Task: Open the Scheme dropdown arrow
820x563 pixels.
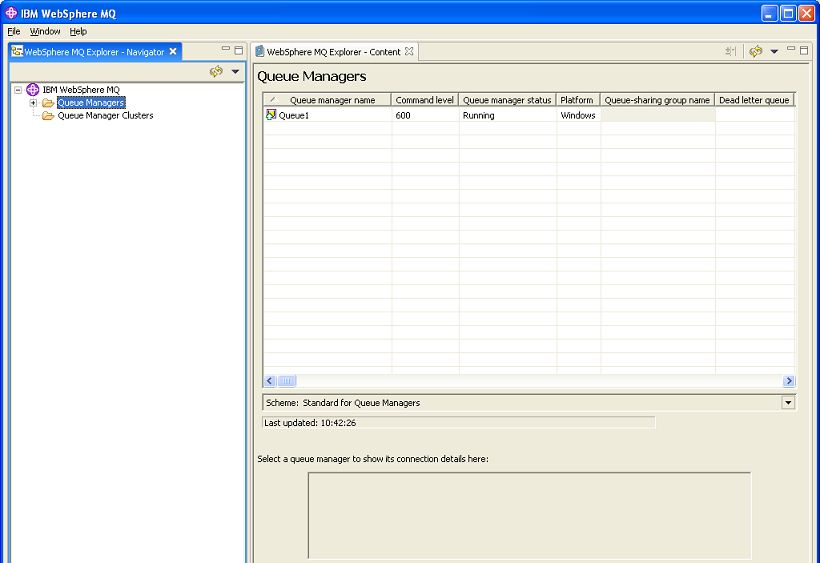Action: pos(788,403)
